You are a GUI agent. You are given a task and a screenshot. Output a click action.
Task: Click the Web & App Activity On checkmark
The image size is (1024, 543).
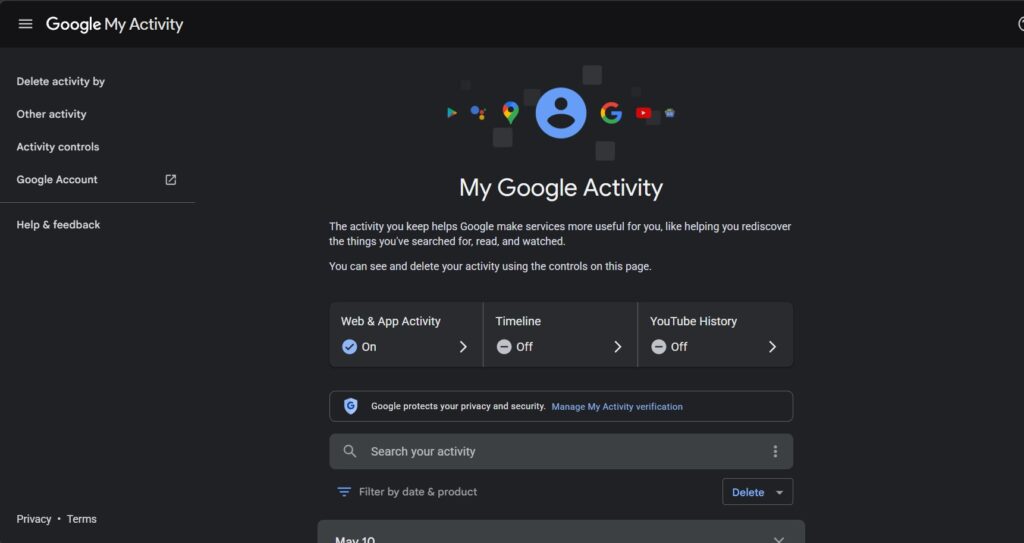click(349, 347)
